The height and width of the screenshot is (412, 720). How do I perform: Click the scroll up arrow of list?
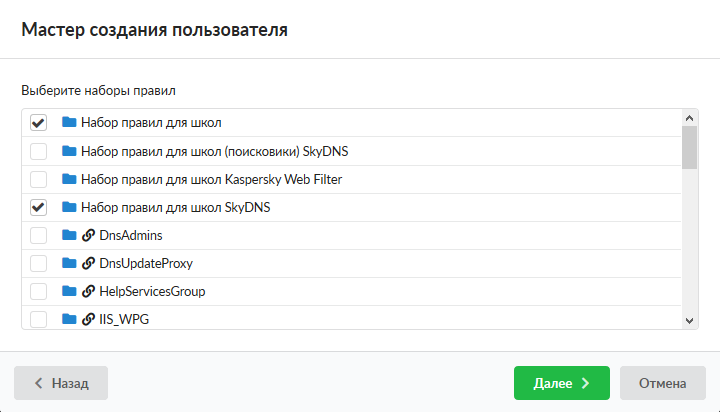[x=689, y=117]
